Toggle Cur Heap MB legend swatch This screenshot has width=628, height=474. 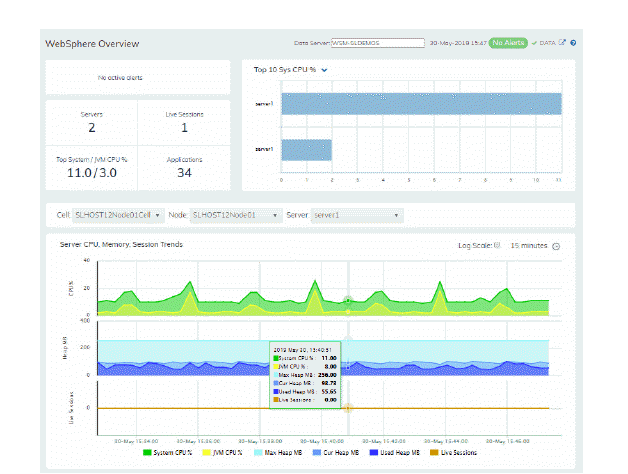[317, 452]
